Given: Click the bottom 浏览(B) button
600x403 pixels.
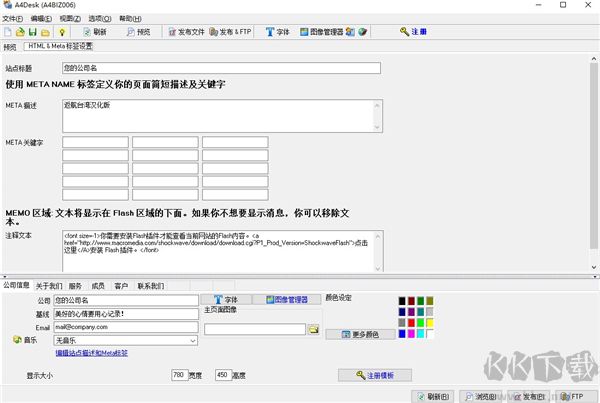Looking at the screenshot, I should pyautogui.click(x=481, y=396).
